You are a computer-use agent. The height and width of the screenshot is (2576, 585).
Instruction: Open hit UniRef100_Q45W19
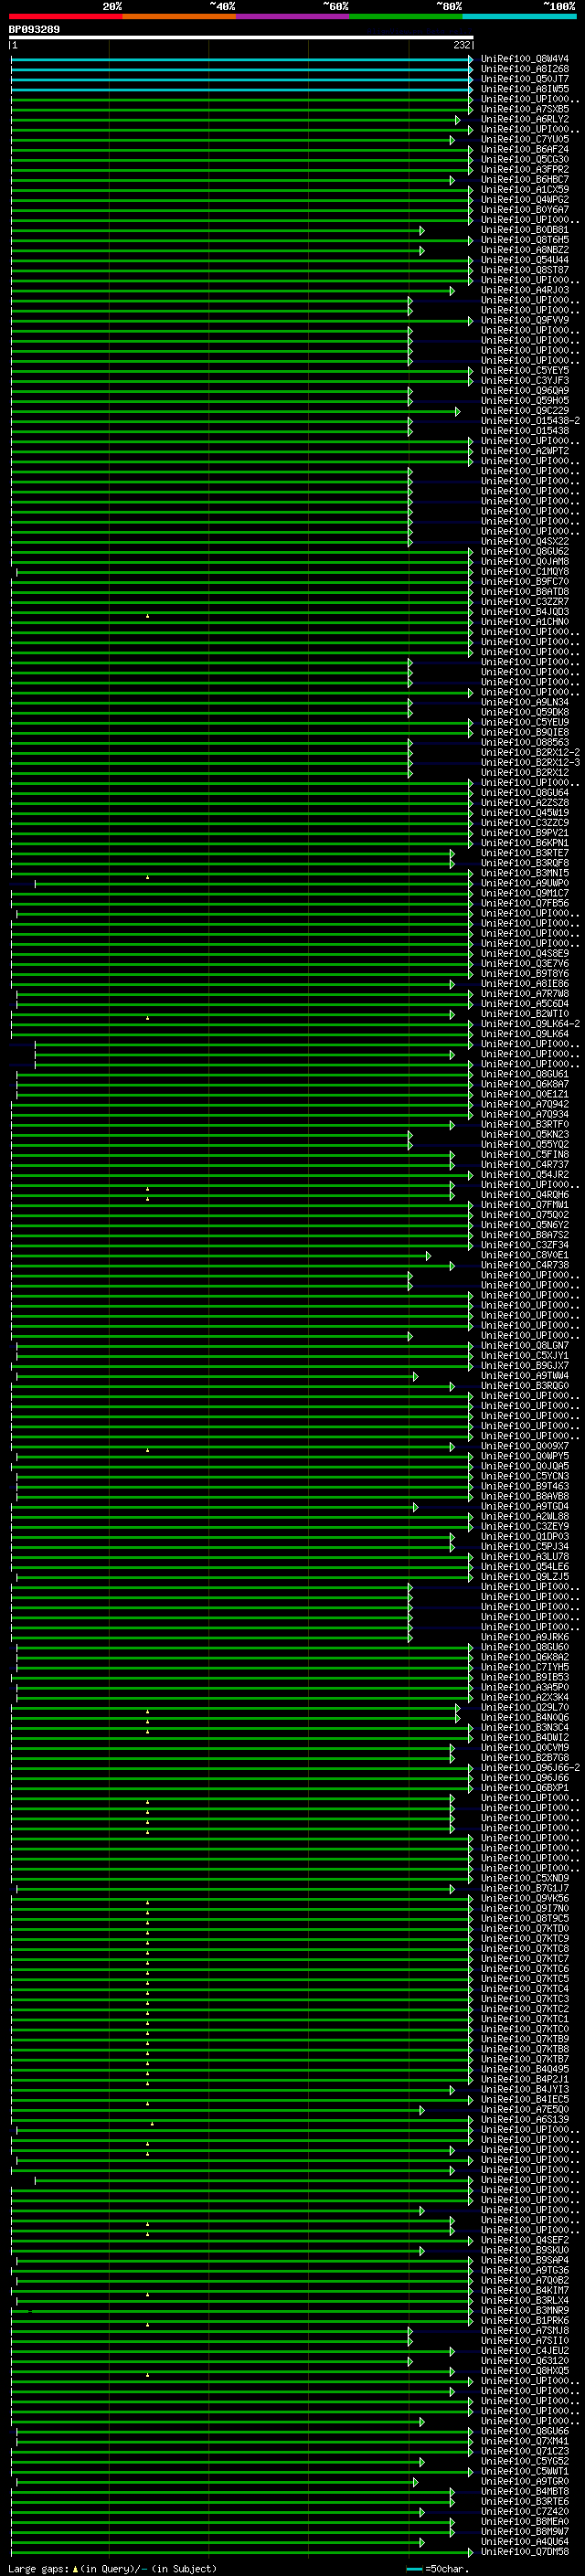pos(525,812)
